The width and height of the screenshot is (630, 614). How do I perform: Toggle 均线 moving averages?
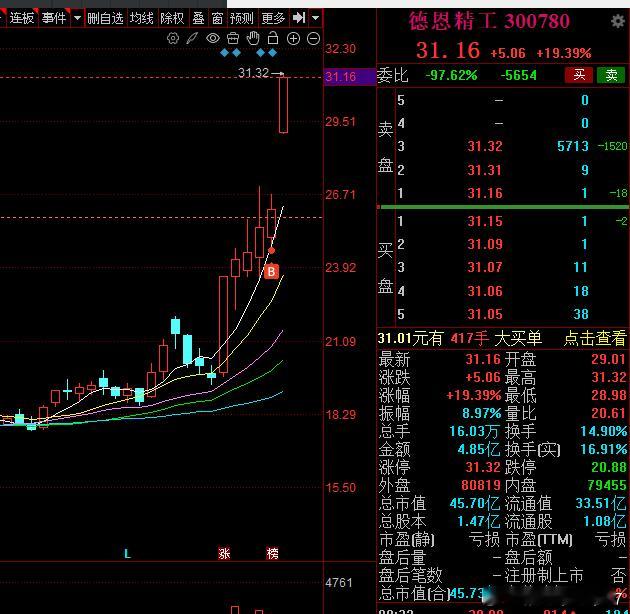click(141, 18)
